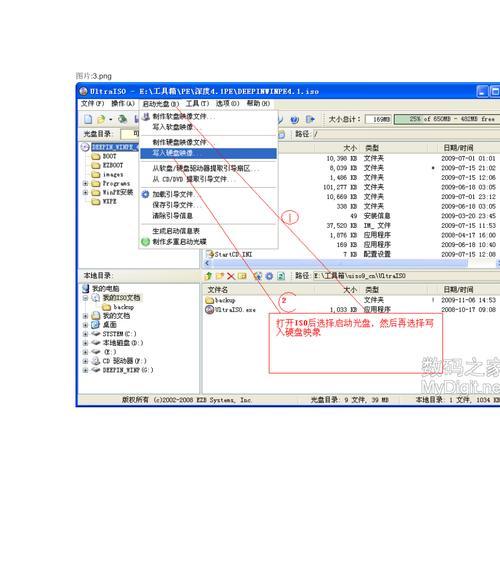
Task: Click the local path field E:\工具箱
Action: (x=406, y=276)
